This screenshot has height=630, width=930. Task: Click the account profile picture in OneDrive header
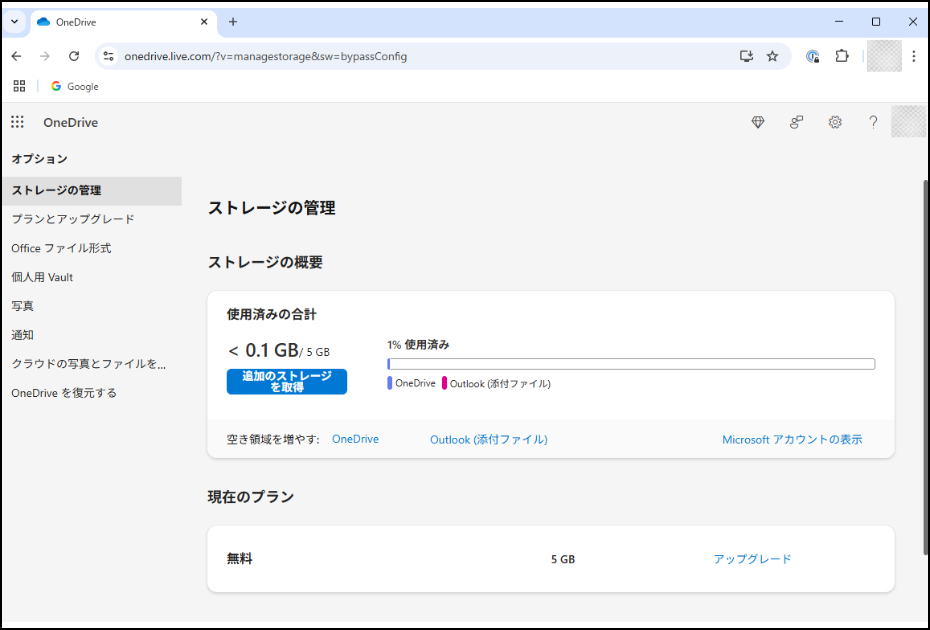click(x=908, y=122)
